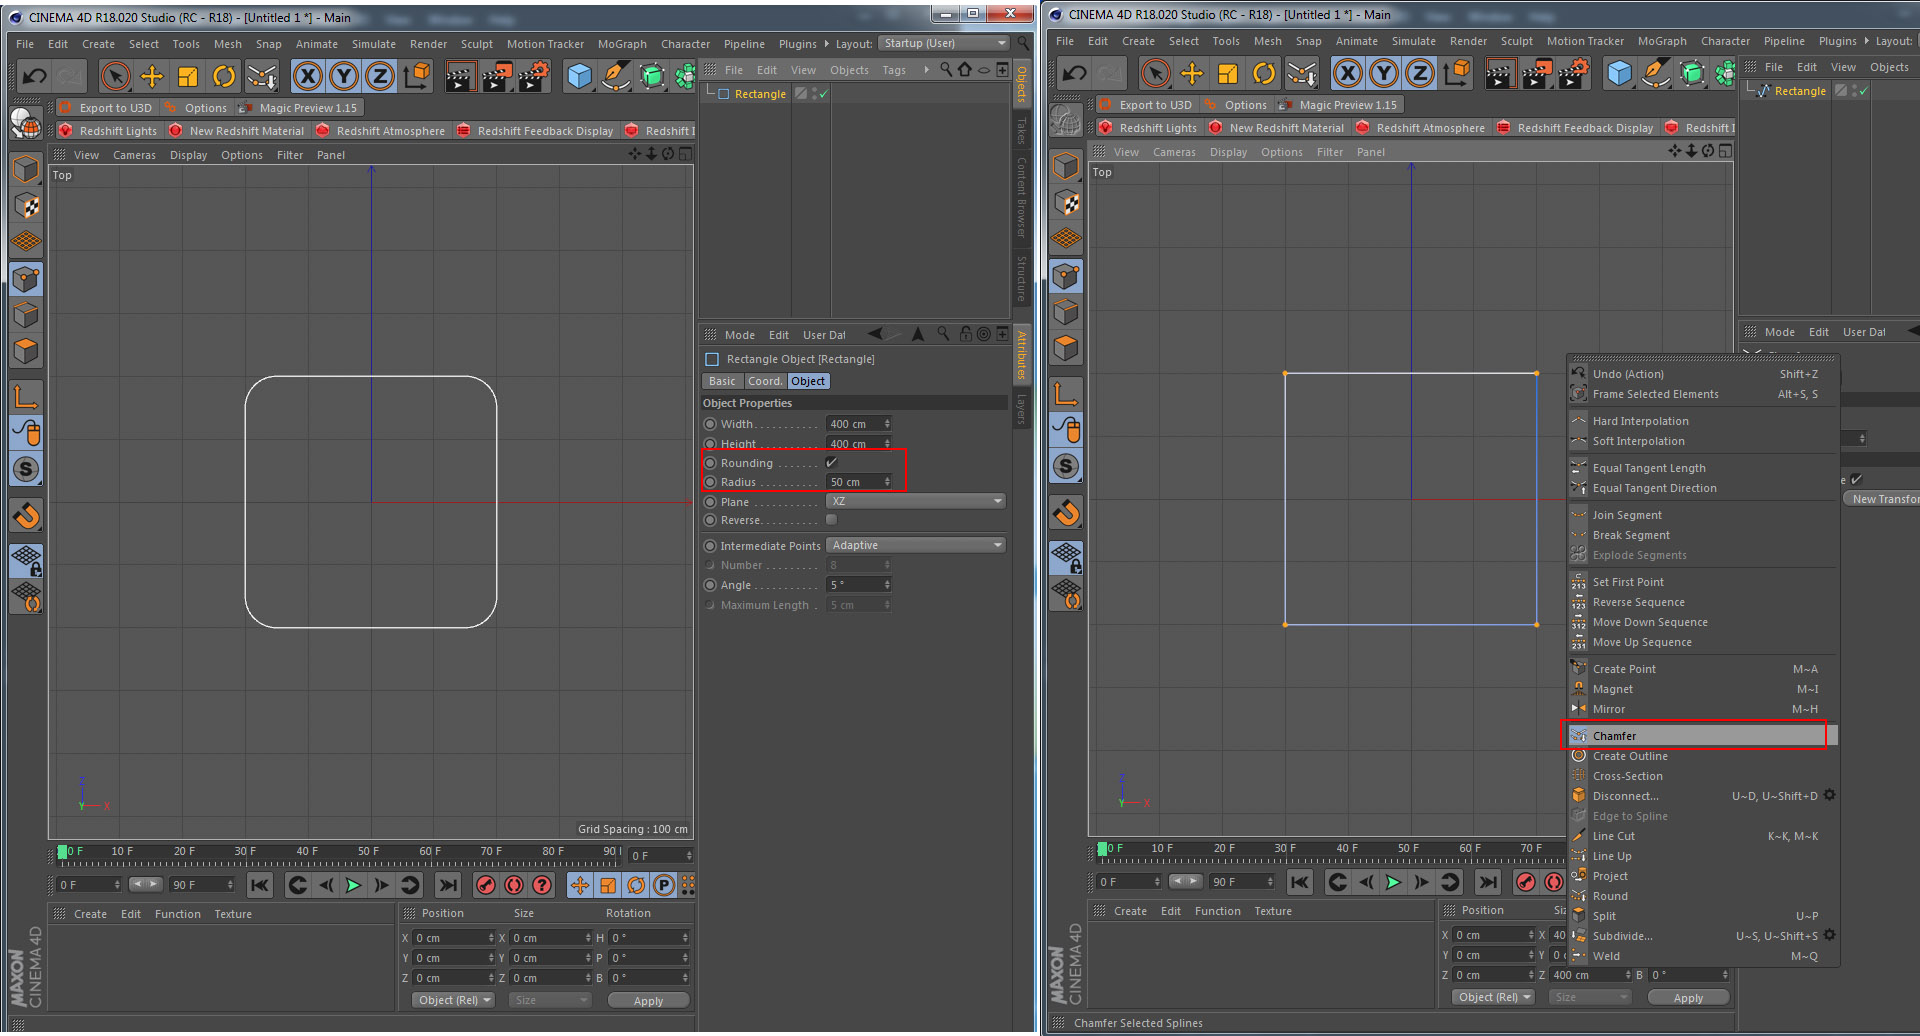Click Apply button in right window

[x=1688, y=998]
